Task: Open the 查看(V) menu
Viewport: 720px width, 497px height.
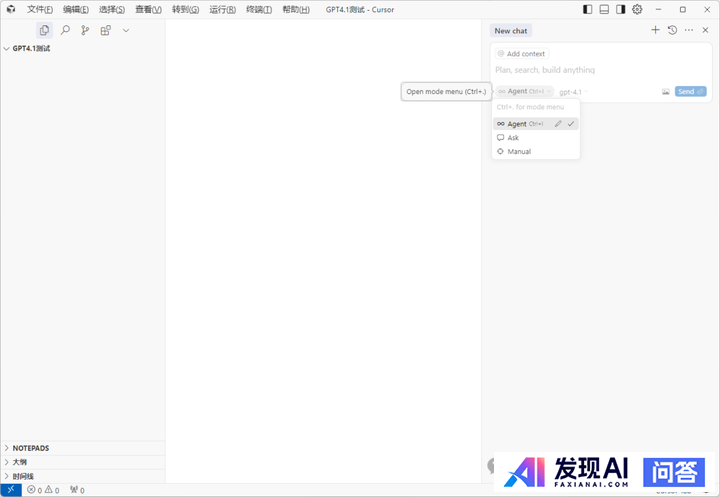Action: click(148, 10)
